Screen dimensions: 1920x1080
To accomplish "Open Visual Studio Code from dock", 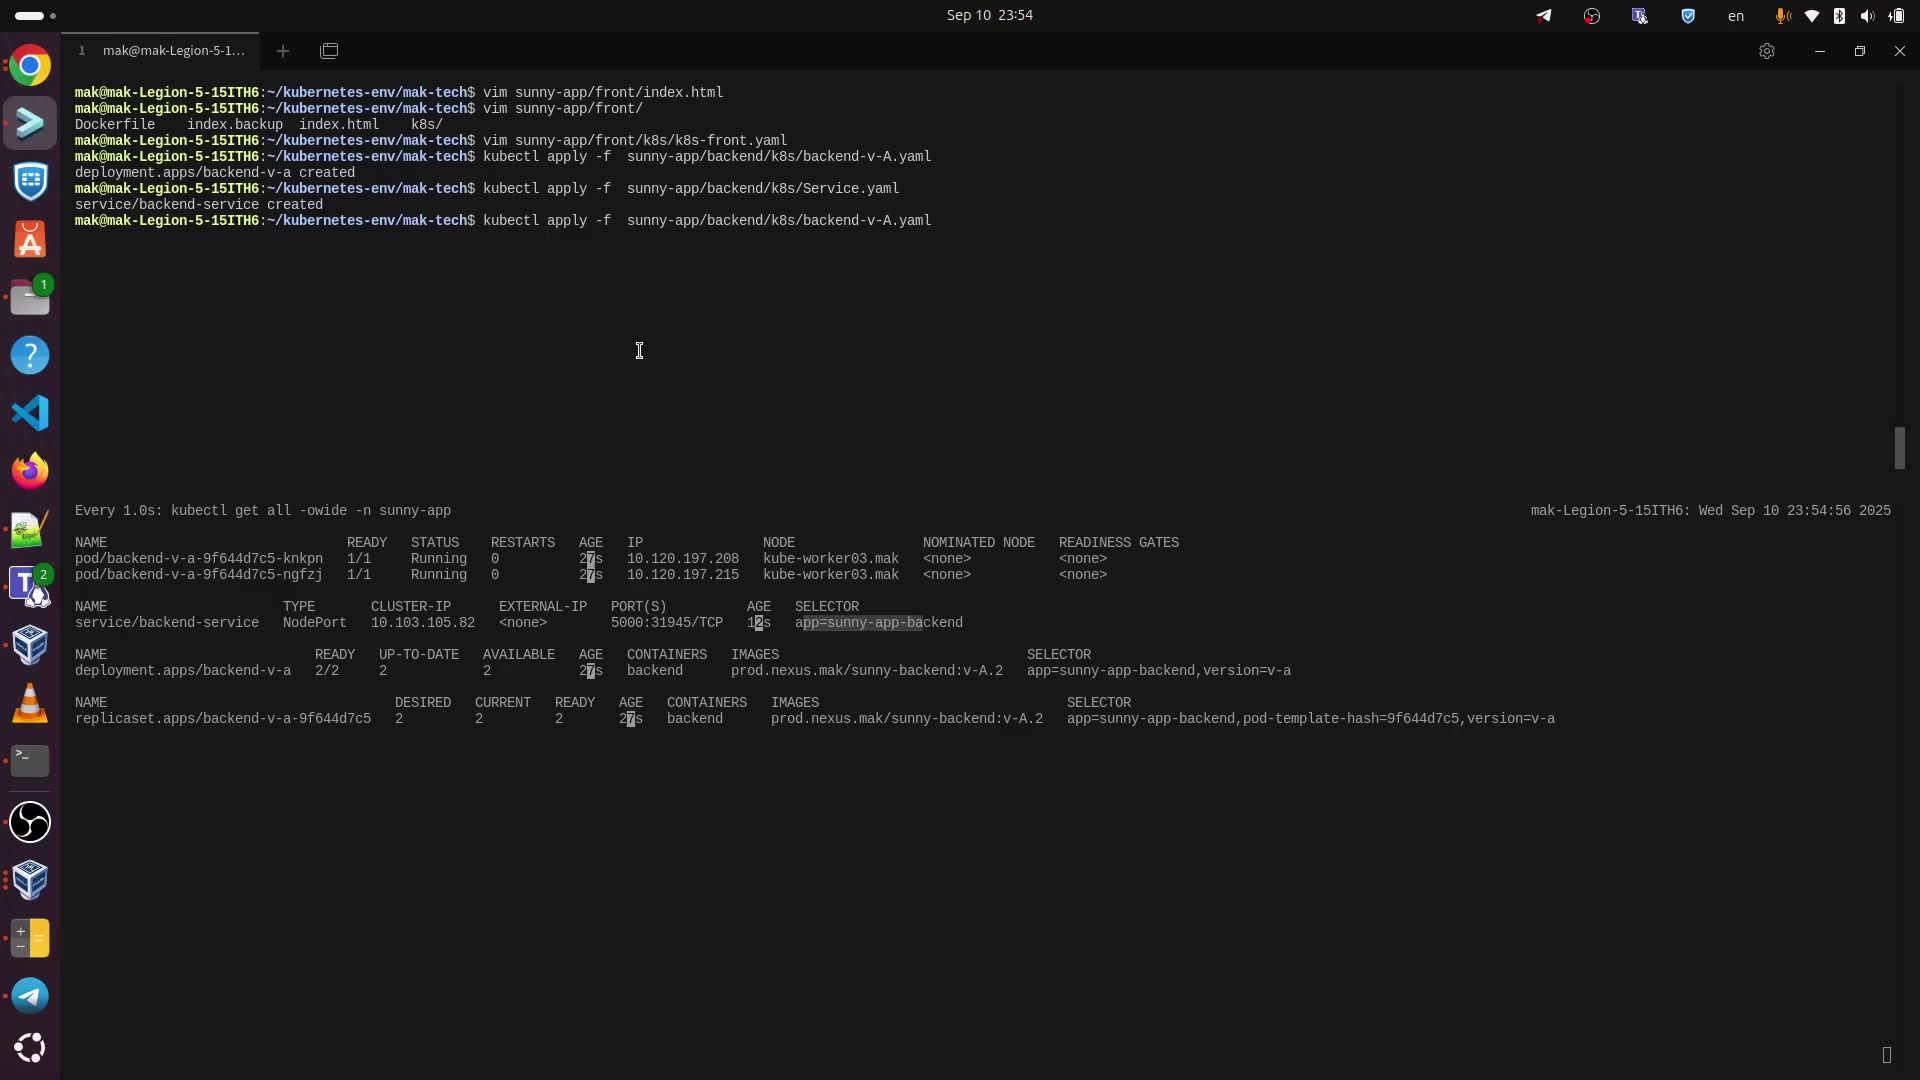I will (x=30, y=413).
